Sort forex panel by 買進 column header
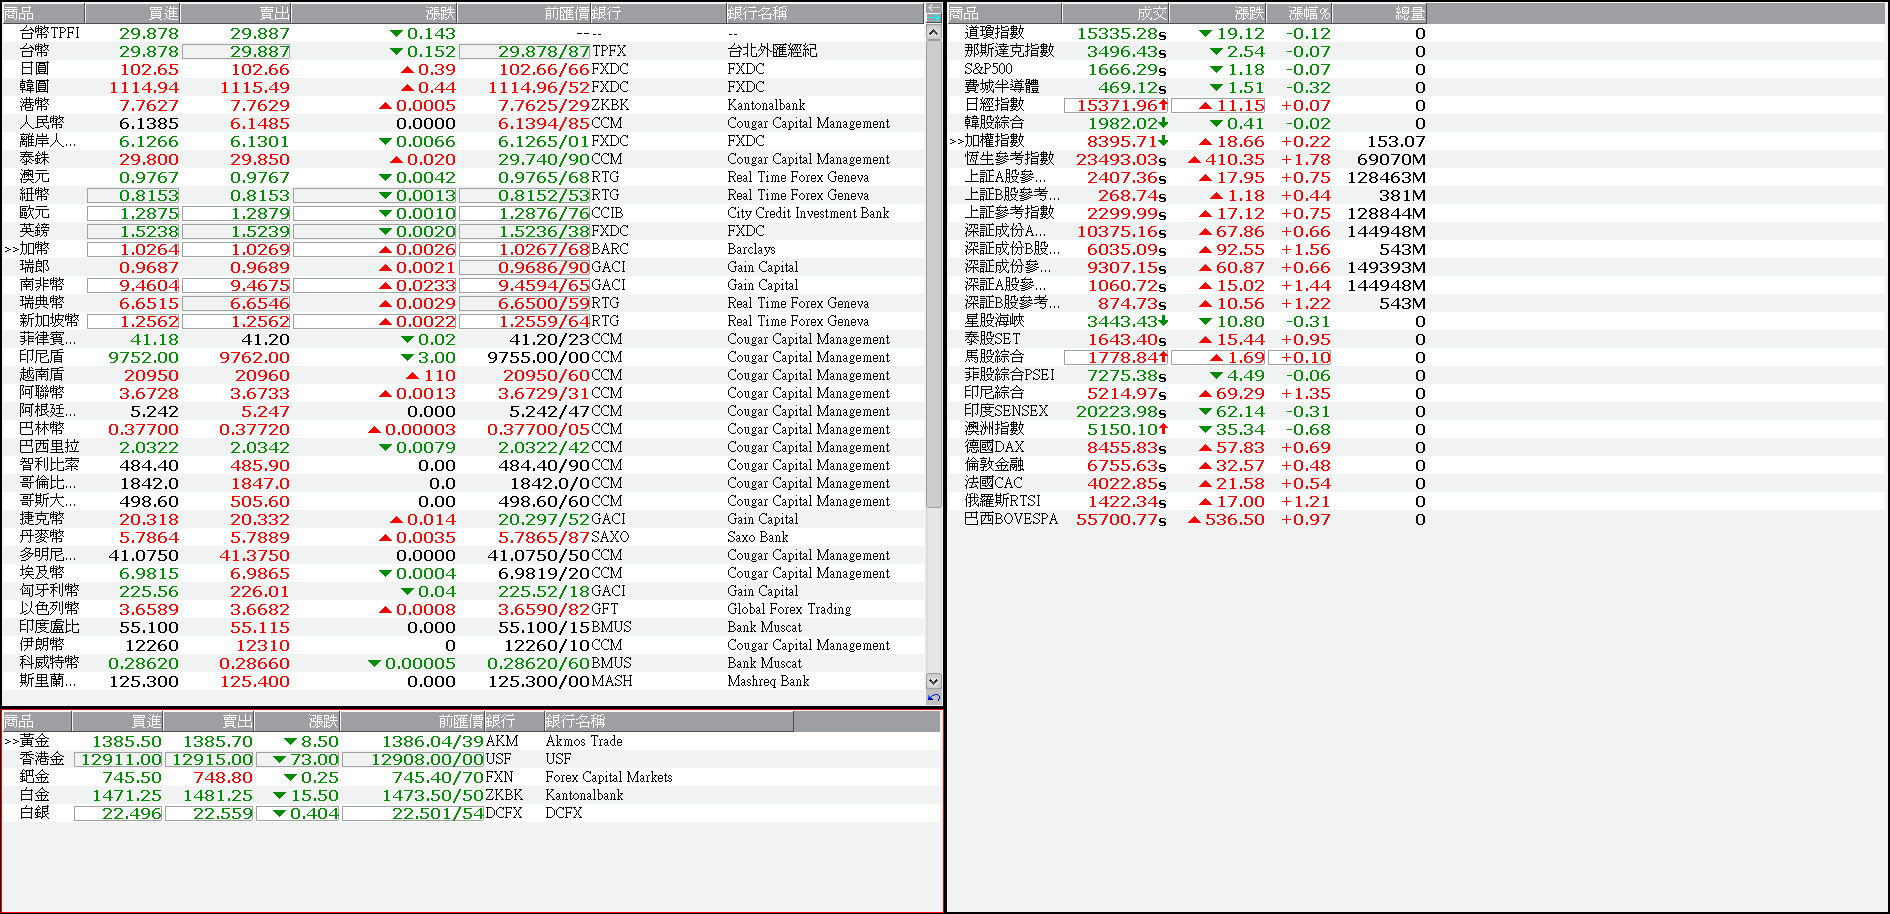The height and width of the screenshot is (914, 1890). [x=133, y=13]
